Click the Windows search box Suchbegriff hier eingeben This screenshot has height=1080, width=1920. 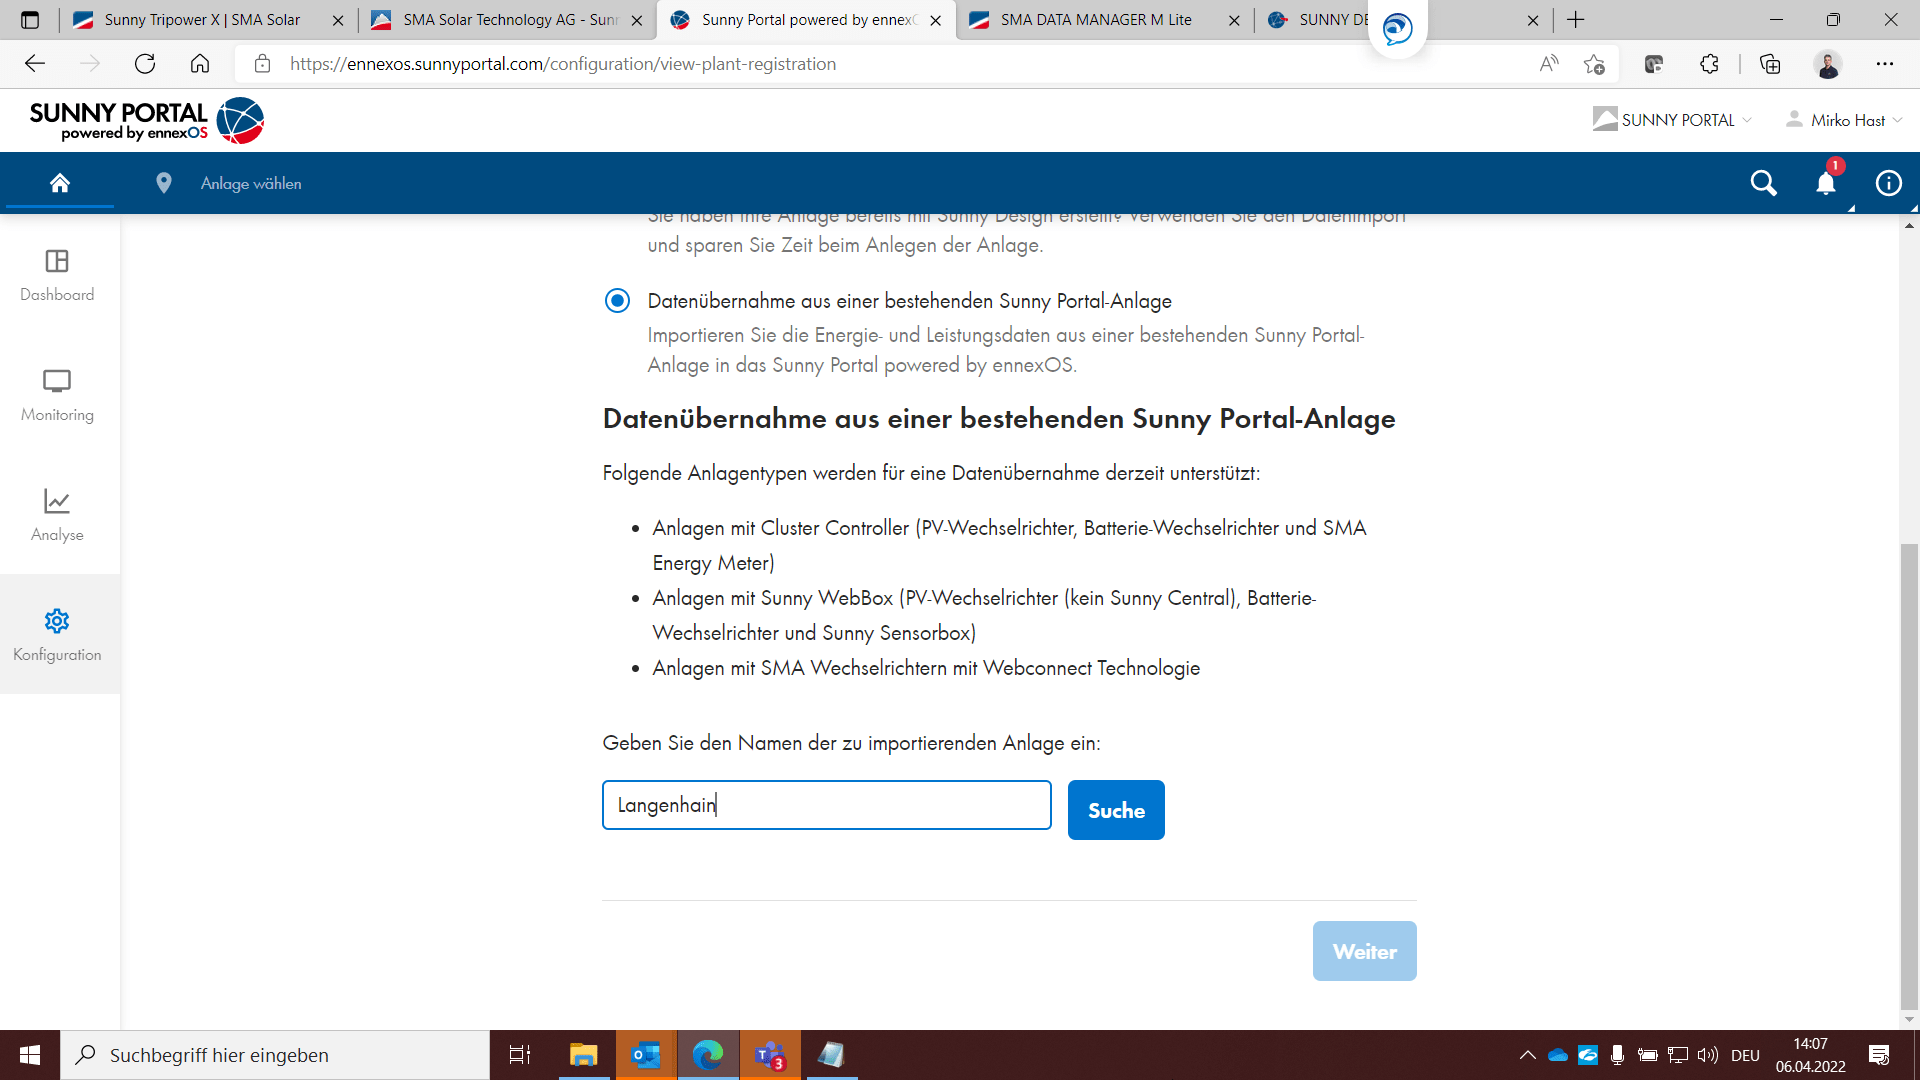click(275, 1055)
